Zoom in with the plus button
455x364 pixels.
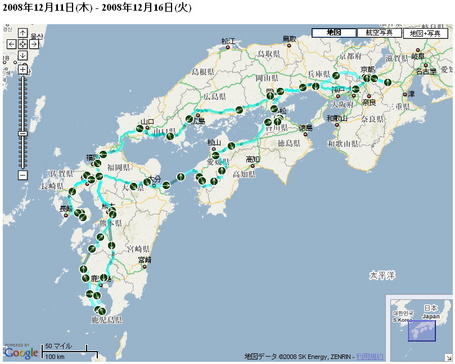tap(22, 70)
